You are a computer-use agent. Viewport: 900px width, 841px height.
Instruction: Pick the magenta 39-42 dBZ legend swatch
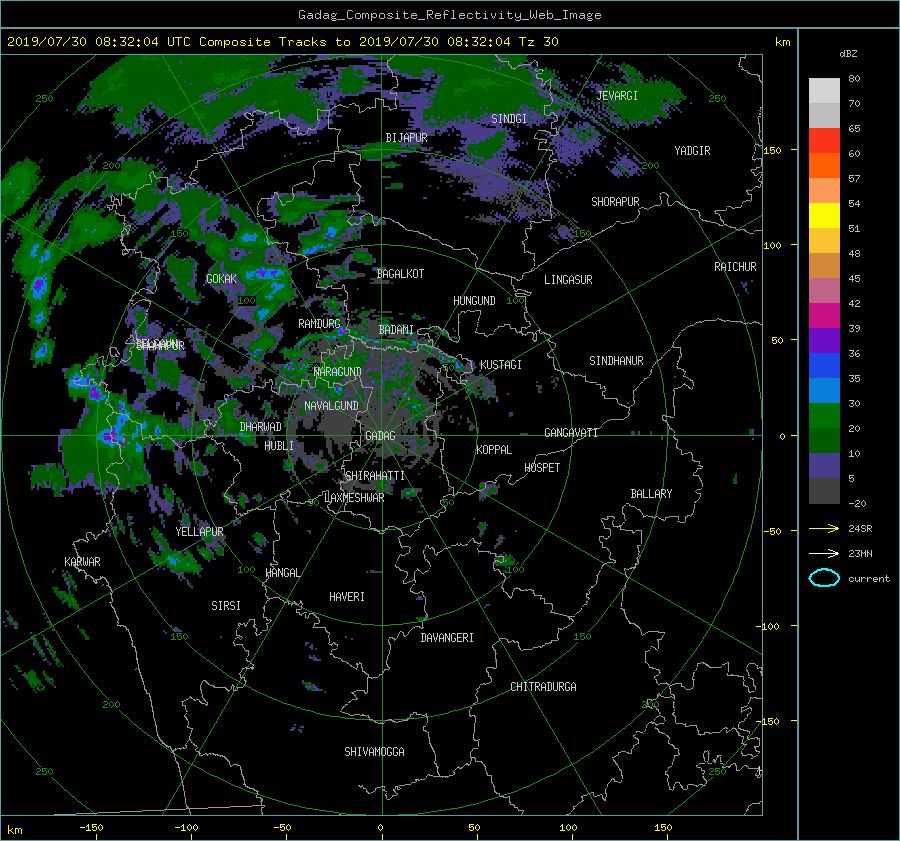(824, 316)
